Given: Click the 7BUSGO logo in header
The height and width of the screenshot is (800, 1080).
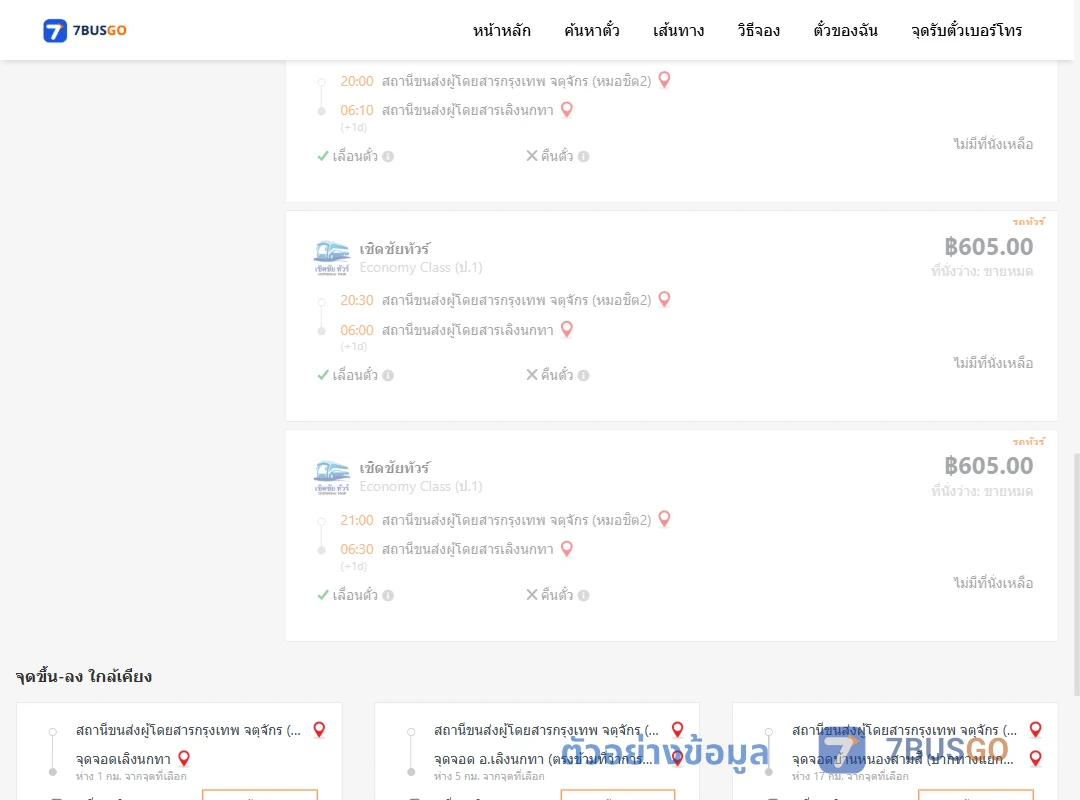Looking at the screenshot, I should click(x=85, y=30).
